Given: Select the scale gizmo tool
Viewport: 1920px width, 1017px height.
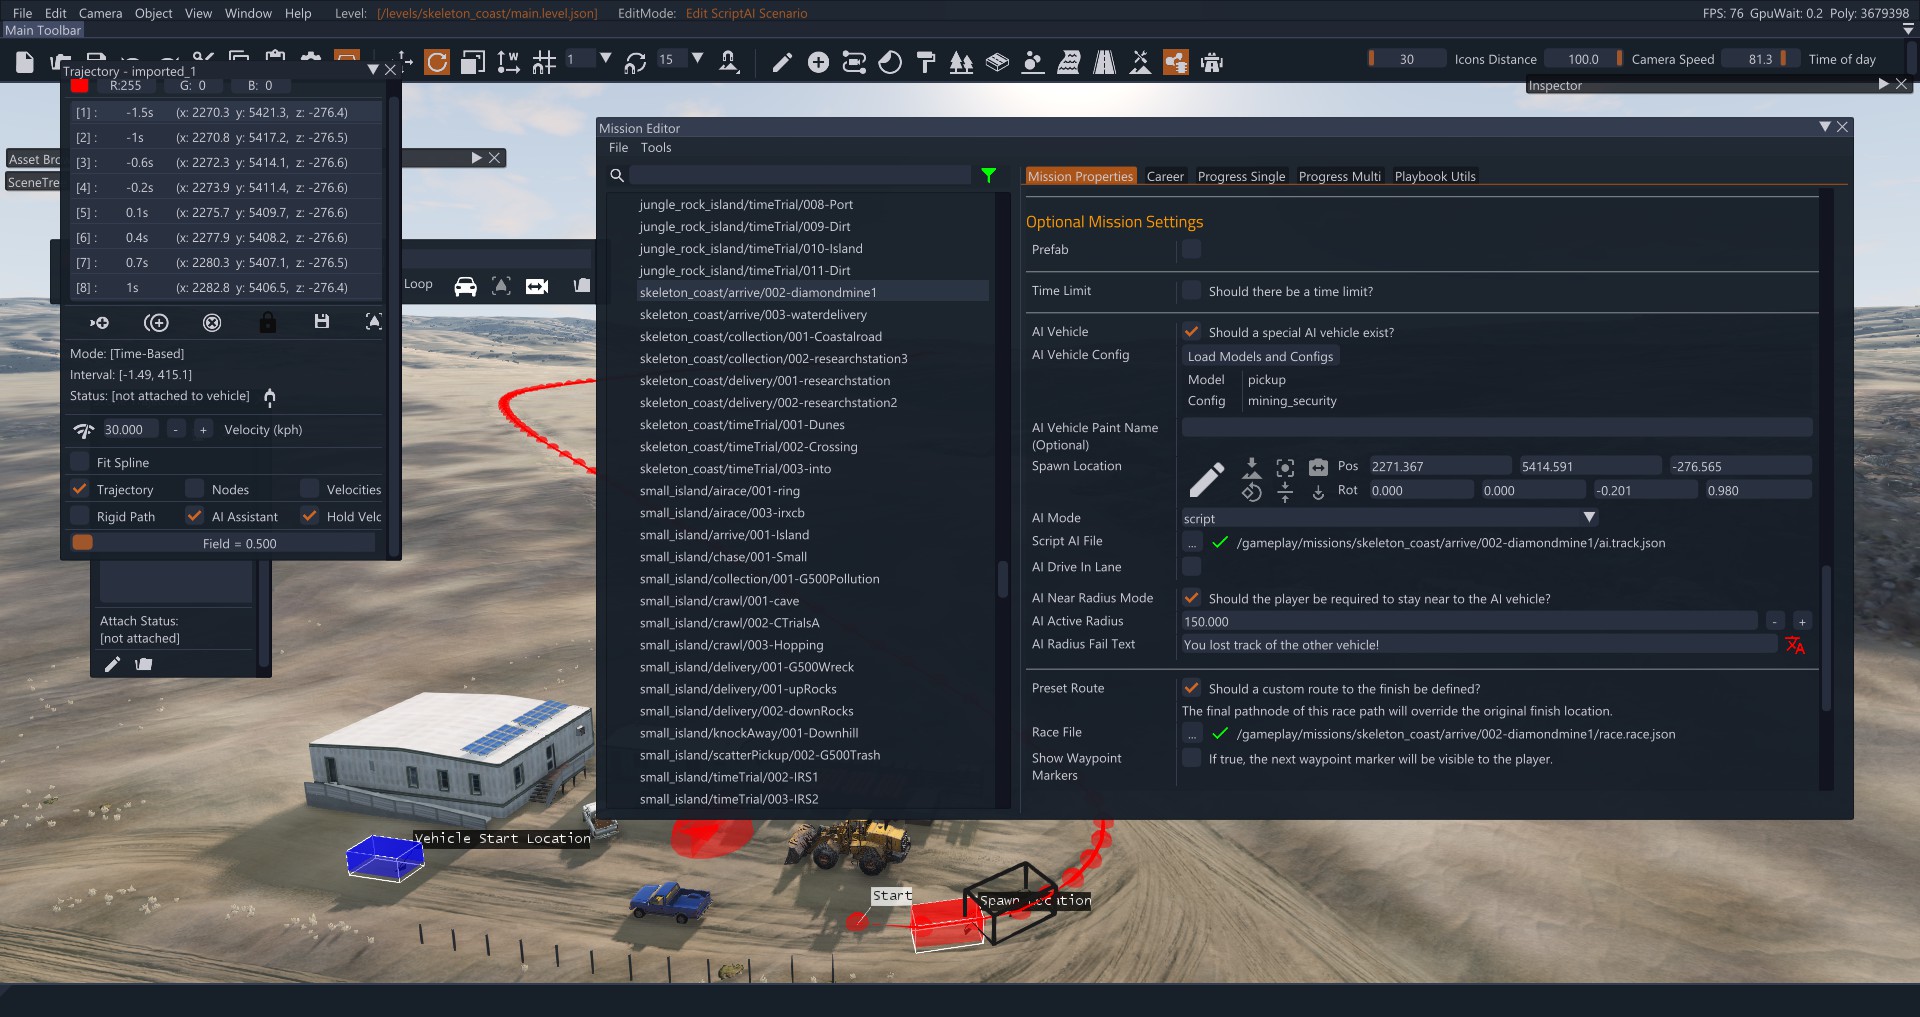Looking at the screenshot, I should (x=473, y=62).
